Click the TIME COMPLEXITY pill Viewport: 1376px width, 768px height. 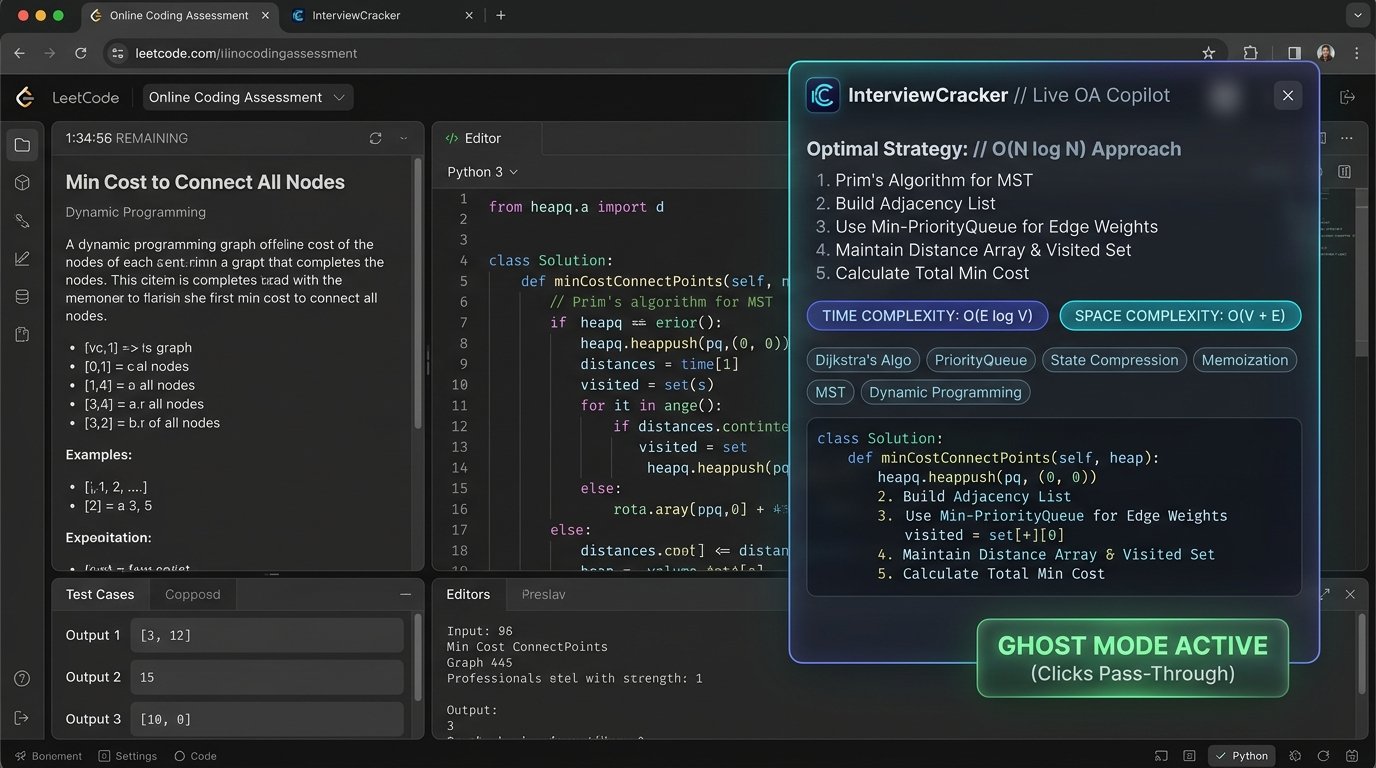pyautogui.click(x=927, y=316)
